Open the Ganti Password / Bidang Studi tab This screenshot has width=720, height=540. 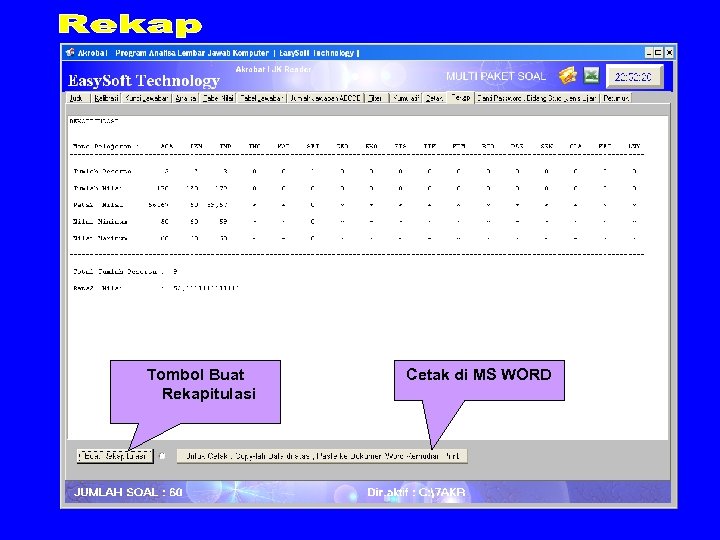click(x=537, y=98)
